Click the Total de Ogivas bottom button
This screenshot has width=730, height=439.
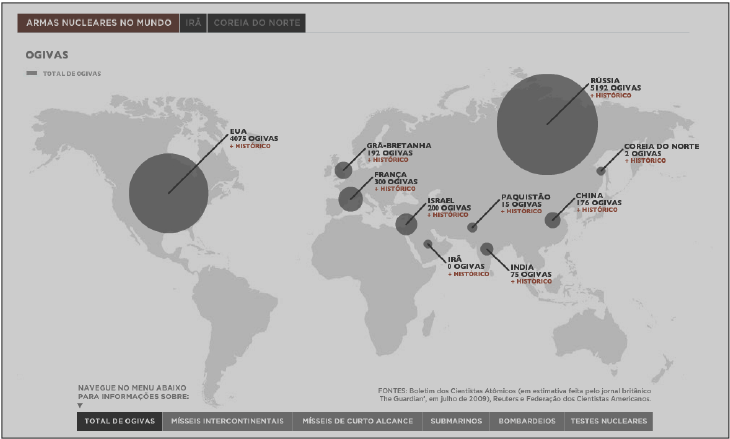pyautogui.click(x=119, y=422)
